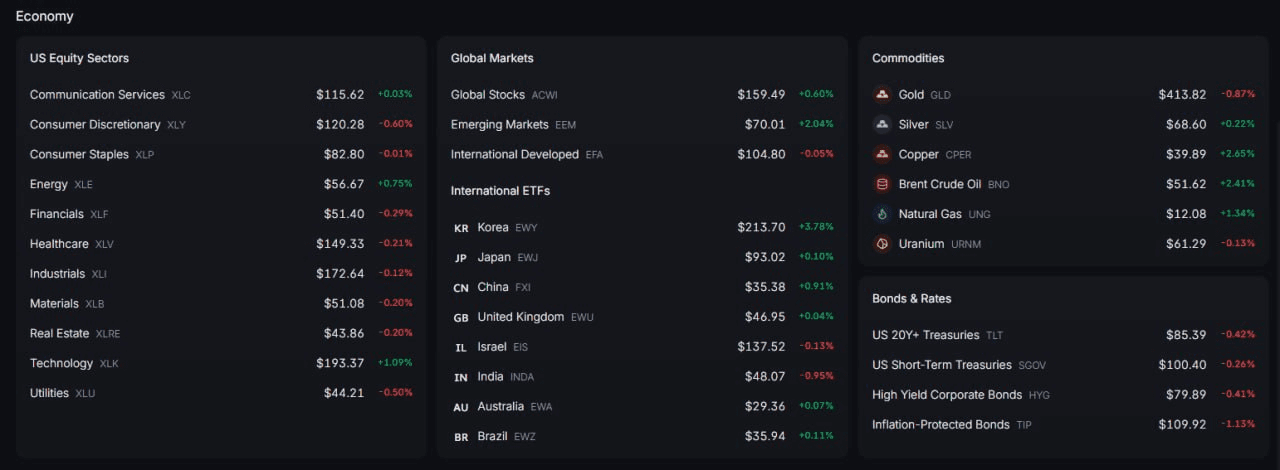Click the Silver commodity icon

tap(882, 125)
